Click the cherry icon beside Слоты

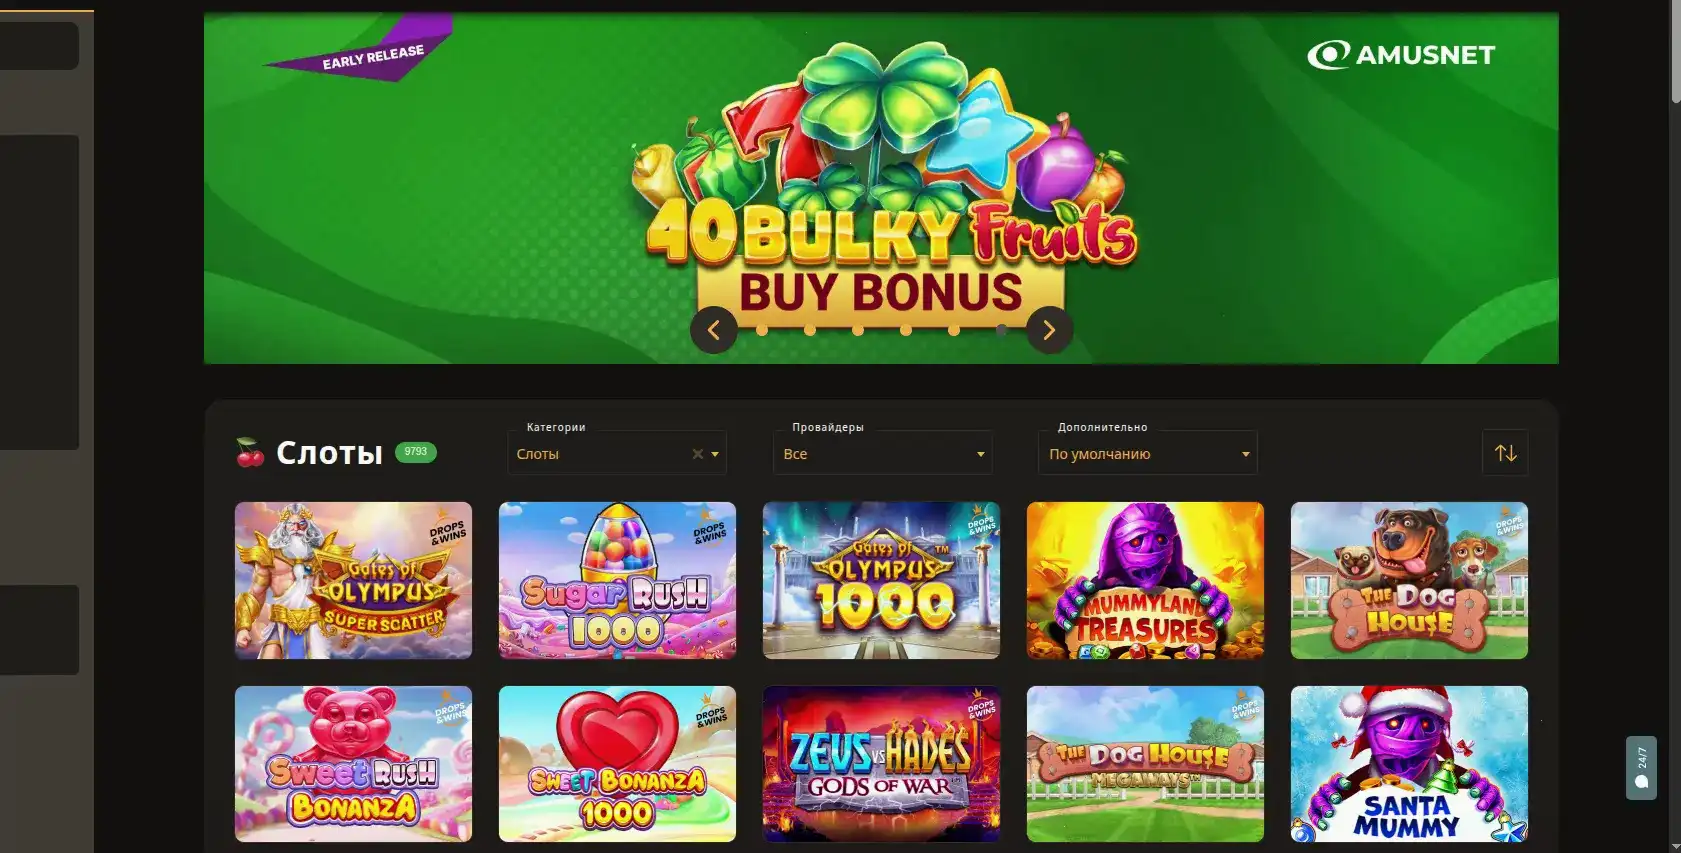click(x=250, y=453)
